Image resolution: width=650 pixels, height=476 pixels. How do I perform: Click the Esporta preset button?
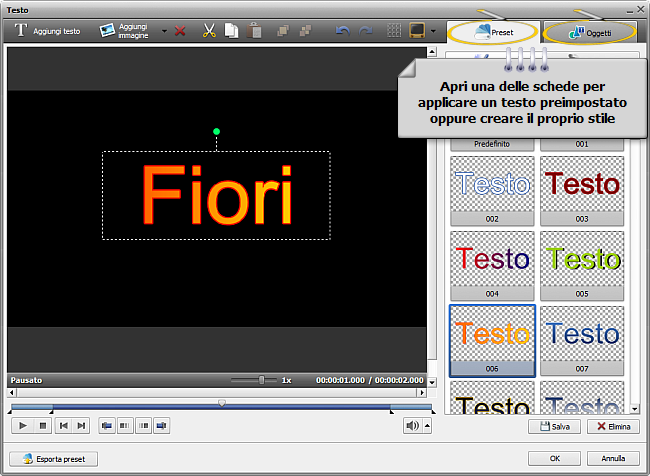55,459
